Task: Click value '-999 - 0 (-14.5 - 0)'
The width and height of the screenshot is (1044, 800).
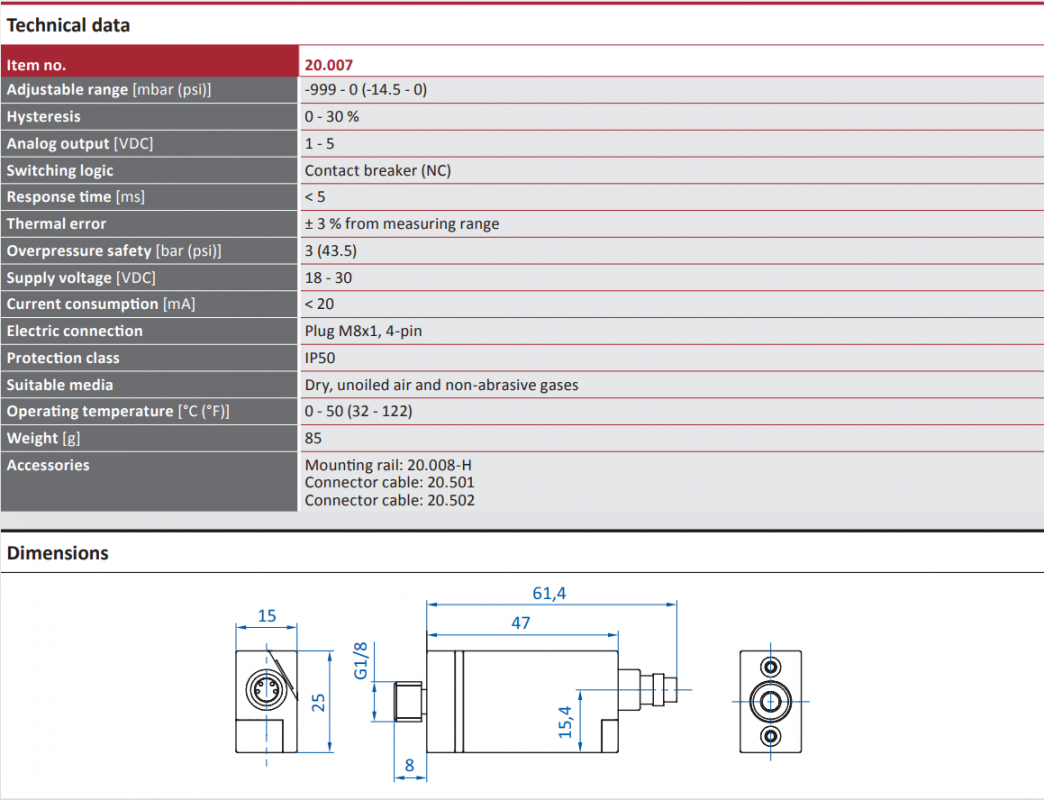Action: point(366,90)
